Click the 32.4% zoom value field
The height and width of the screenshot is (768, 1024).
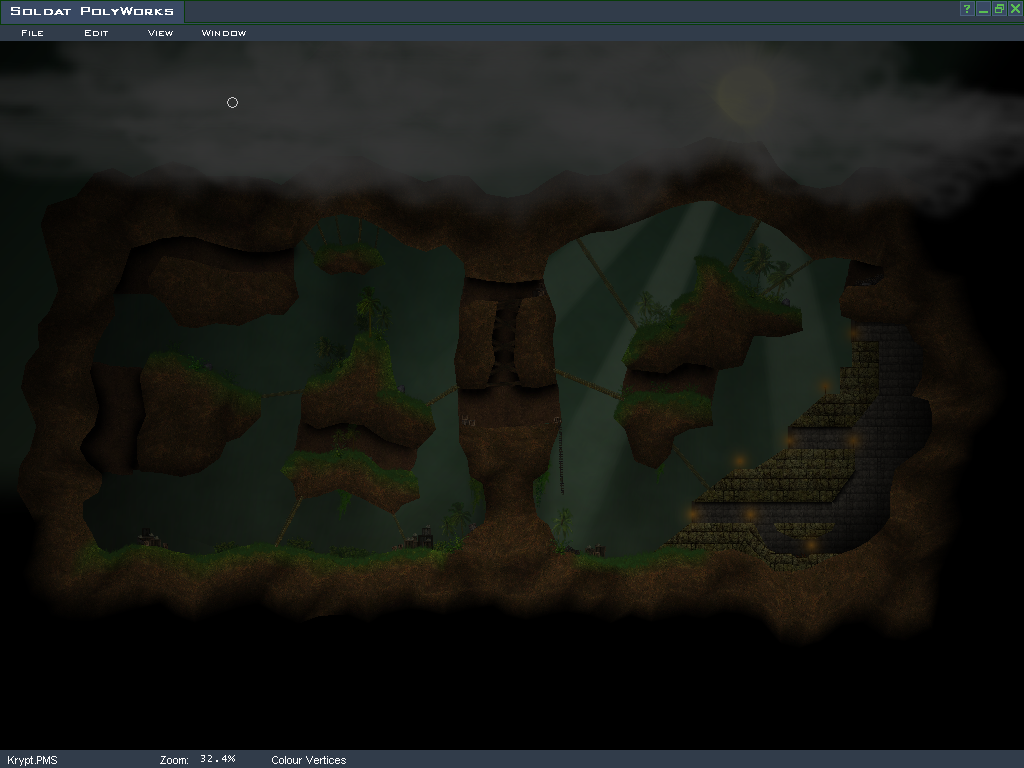point(217,759)
